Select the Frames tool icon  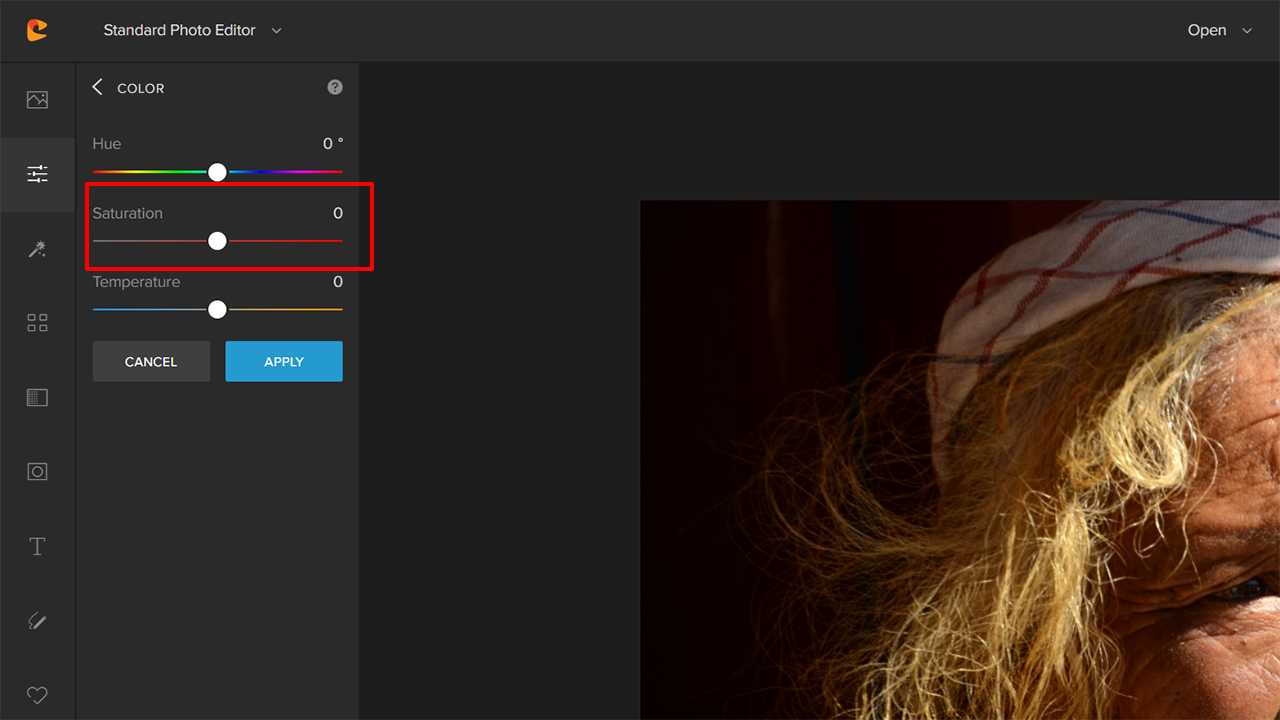[37, 397]
